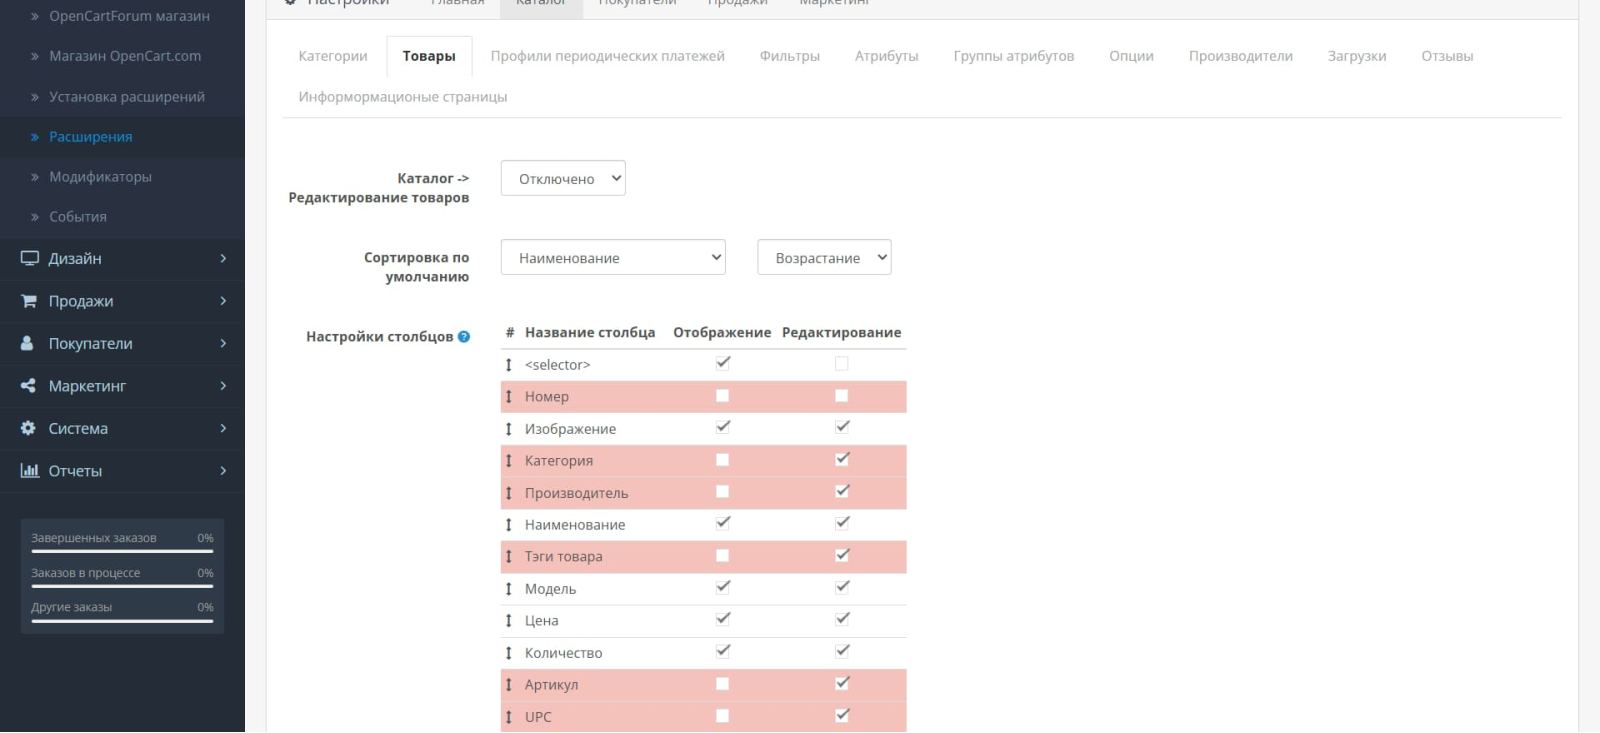Screen dimensions: 1600x733
Task: Expand the Дизайн menu chevron
Action: [x=223, y=258]
